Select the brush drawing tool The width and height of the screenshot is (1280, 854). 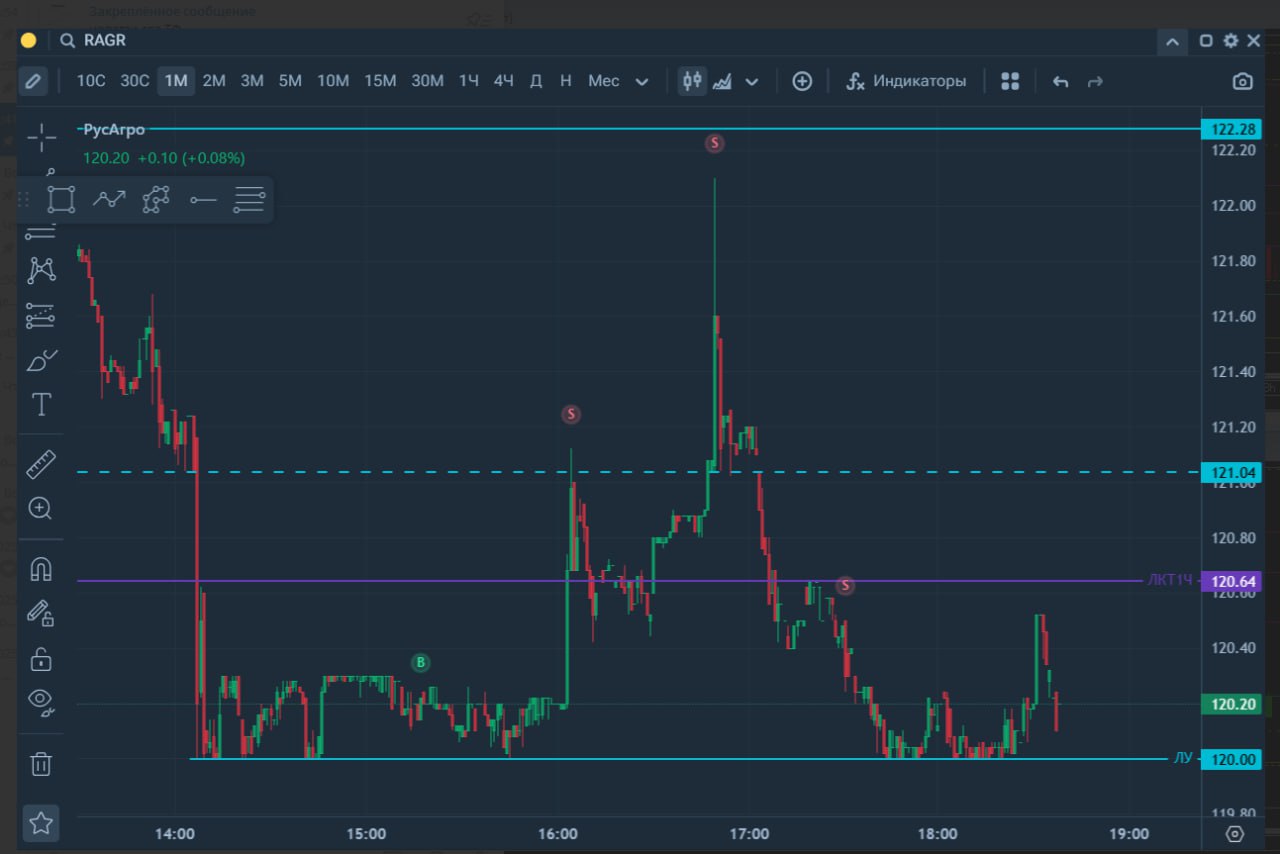click(x=41, y=361)
